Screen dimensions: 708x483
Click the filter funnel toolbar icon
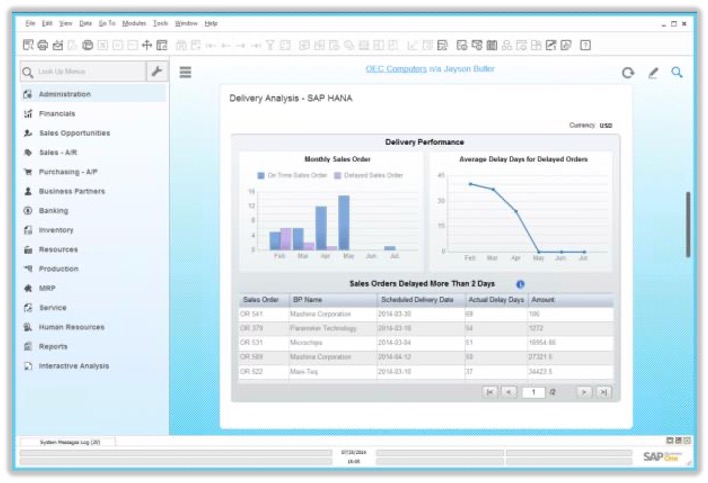(x=270, y=45)
